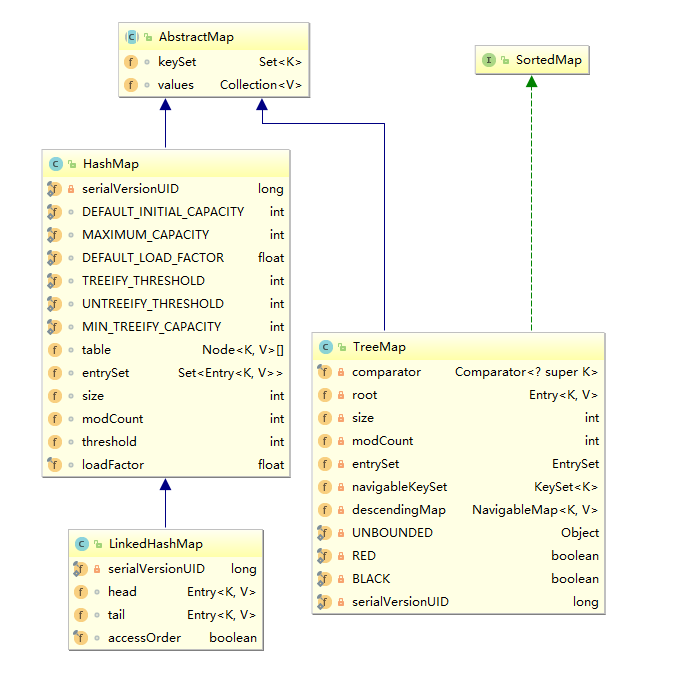The image size is (694, 678).
Task: Click the SortedMap interface icon
Action: pyautogui.click(x=489, y=60)
